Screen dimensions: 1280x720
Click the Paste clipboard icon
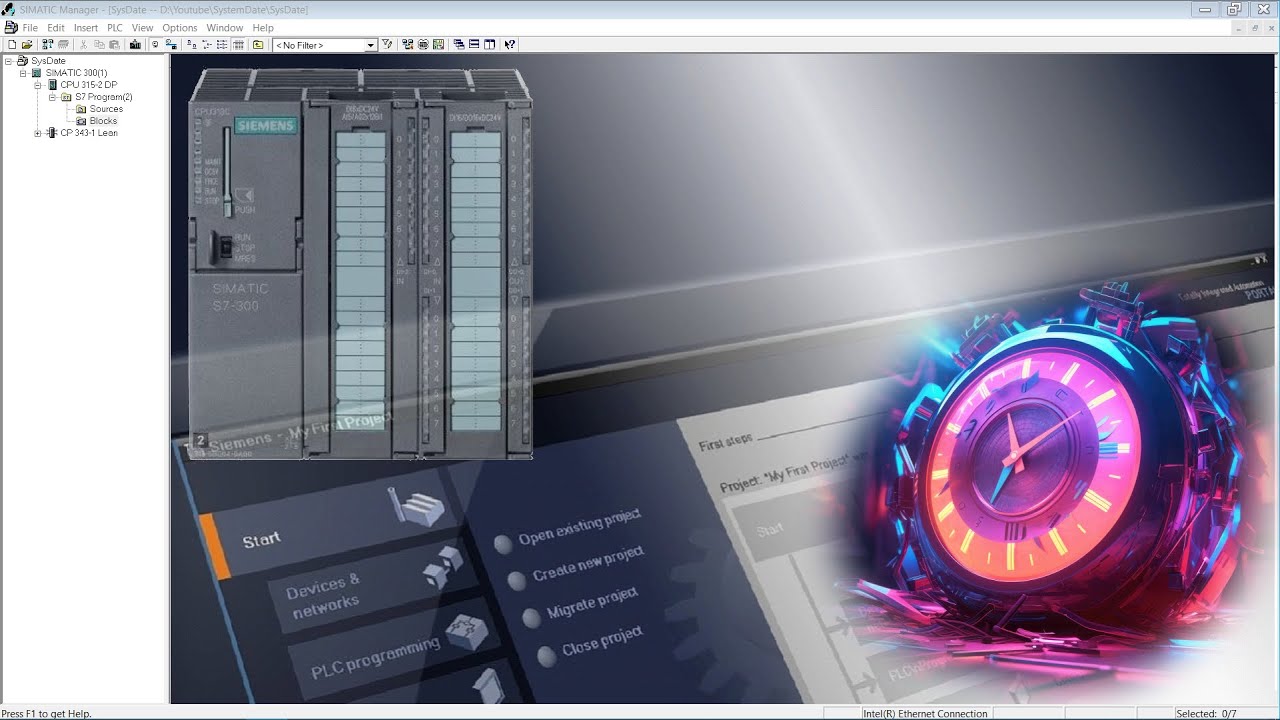pyautogui.click(x=114, y=45)
